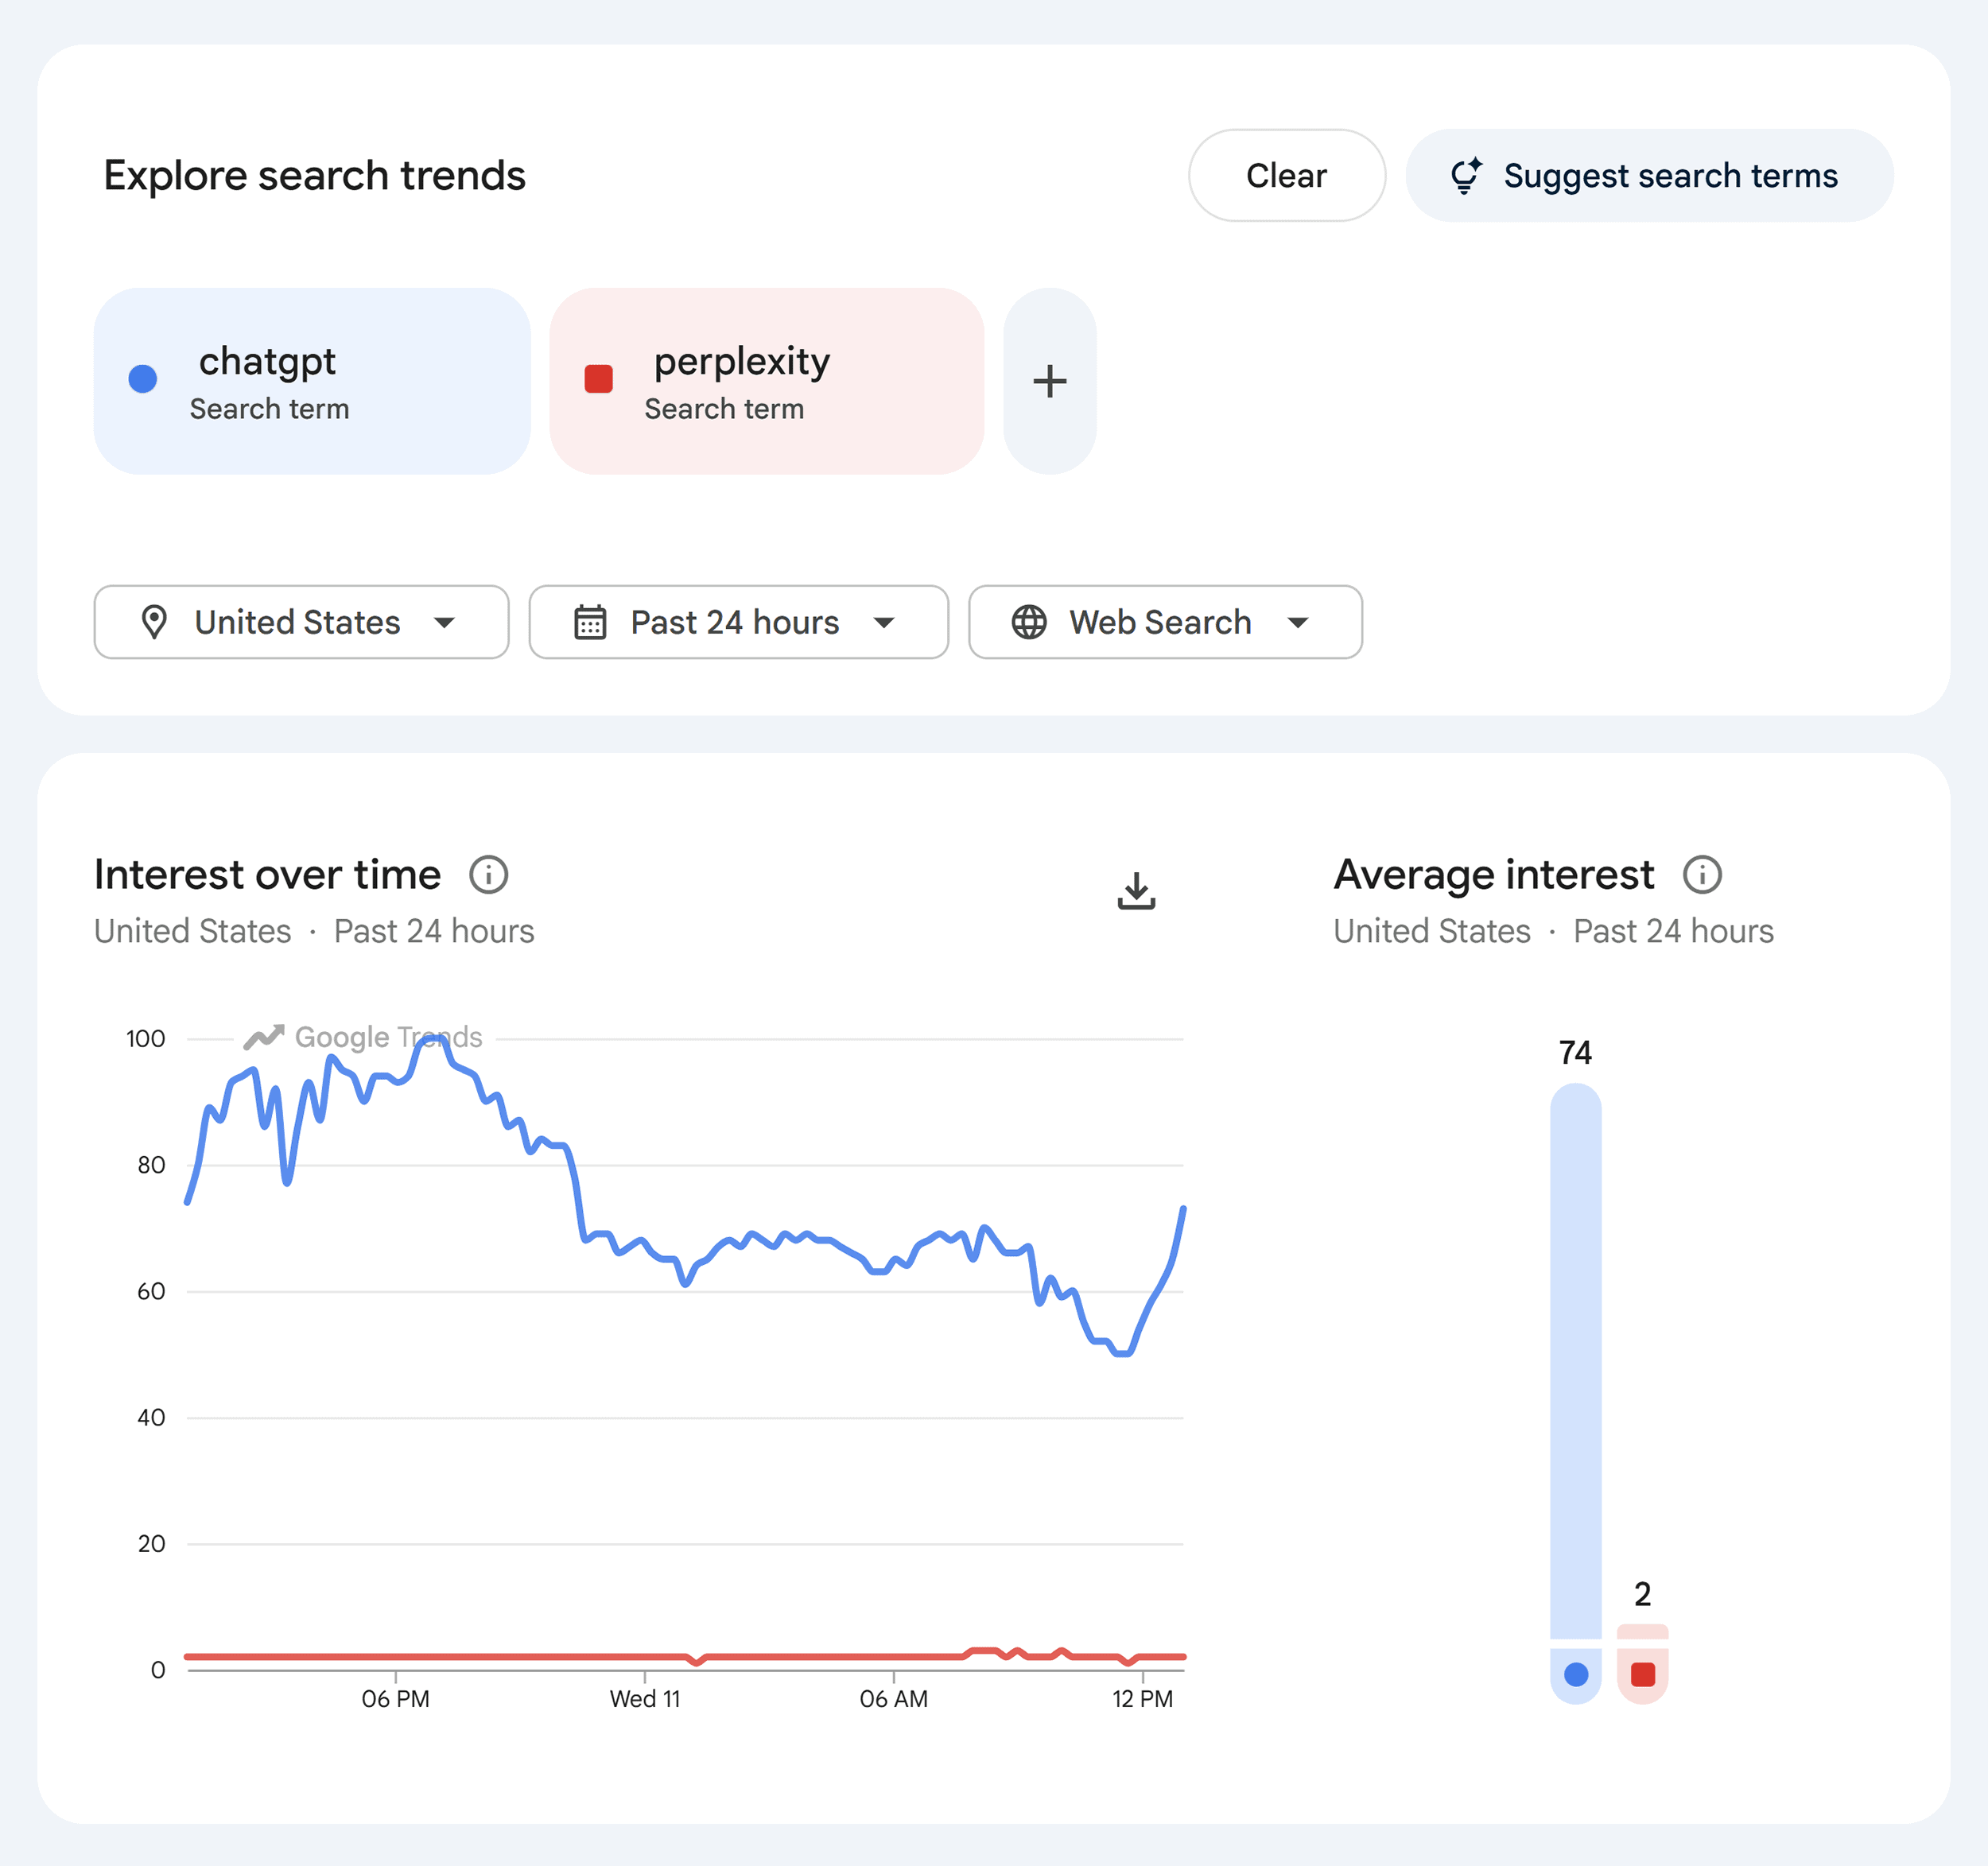Expand the United States region dropdown
The width and height of the screenshot is (1988, 1866).
coord(300,622)
